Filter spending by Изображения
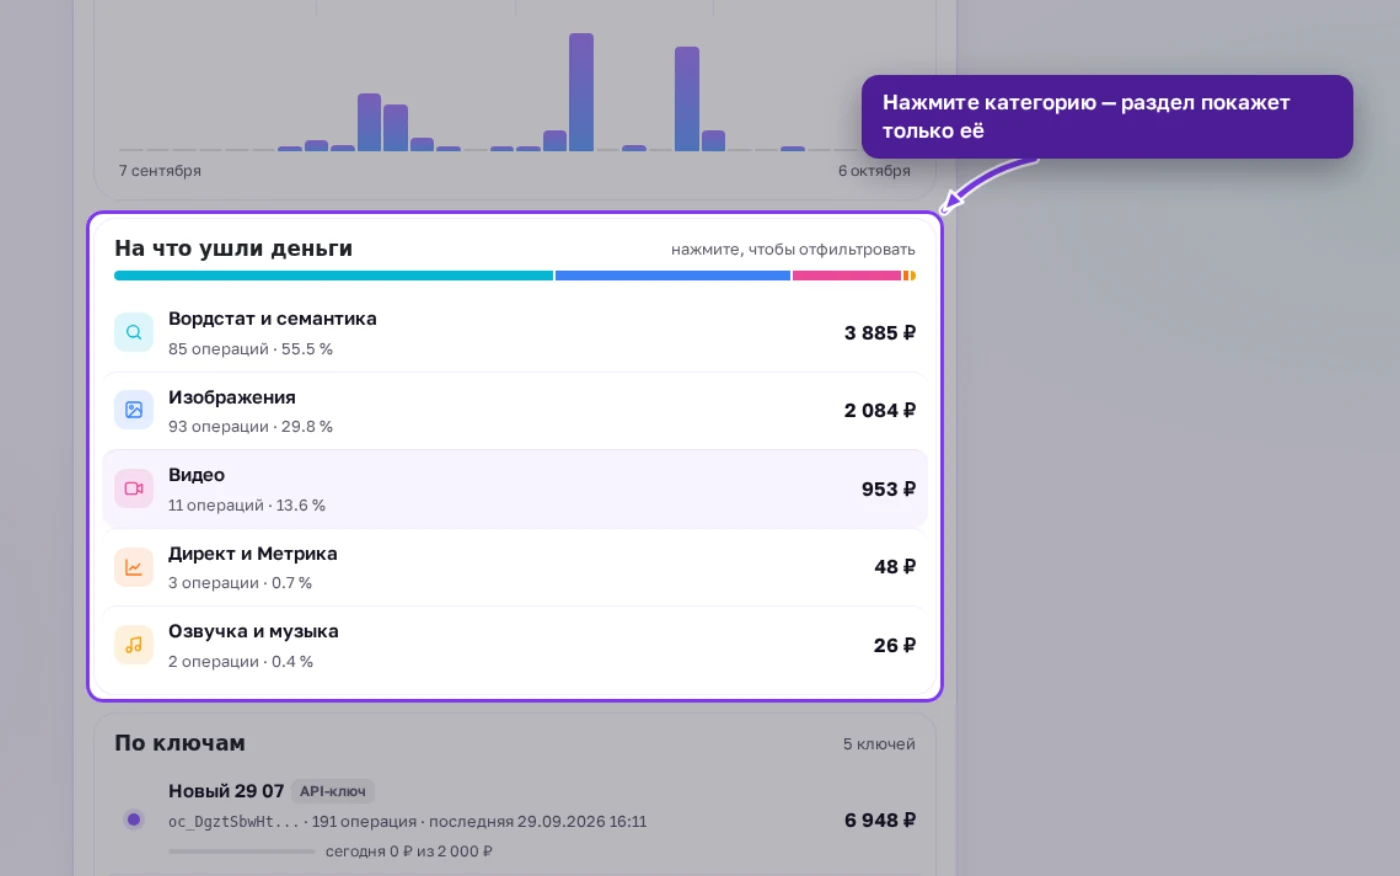Image resolution: width=1400 pixels, height=876 pixels. pyautogui.click(x=515, y=411)
